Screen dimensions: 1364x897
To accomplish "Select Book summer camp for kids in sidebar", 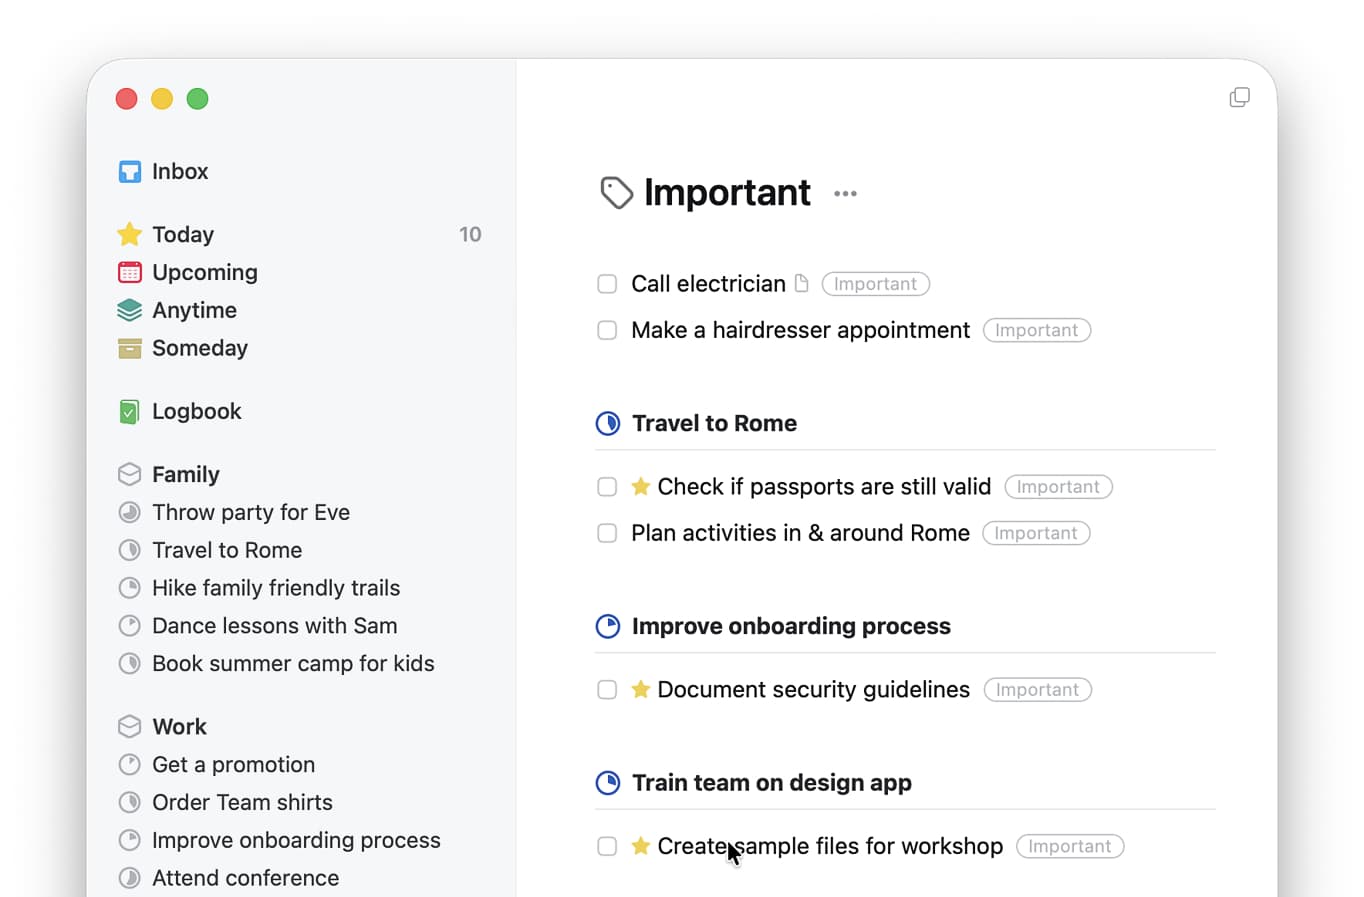I will coord(293,663).
